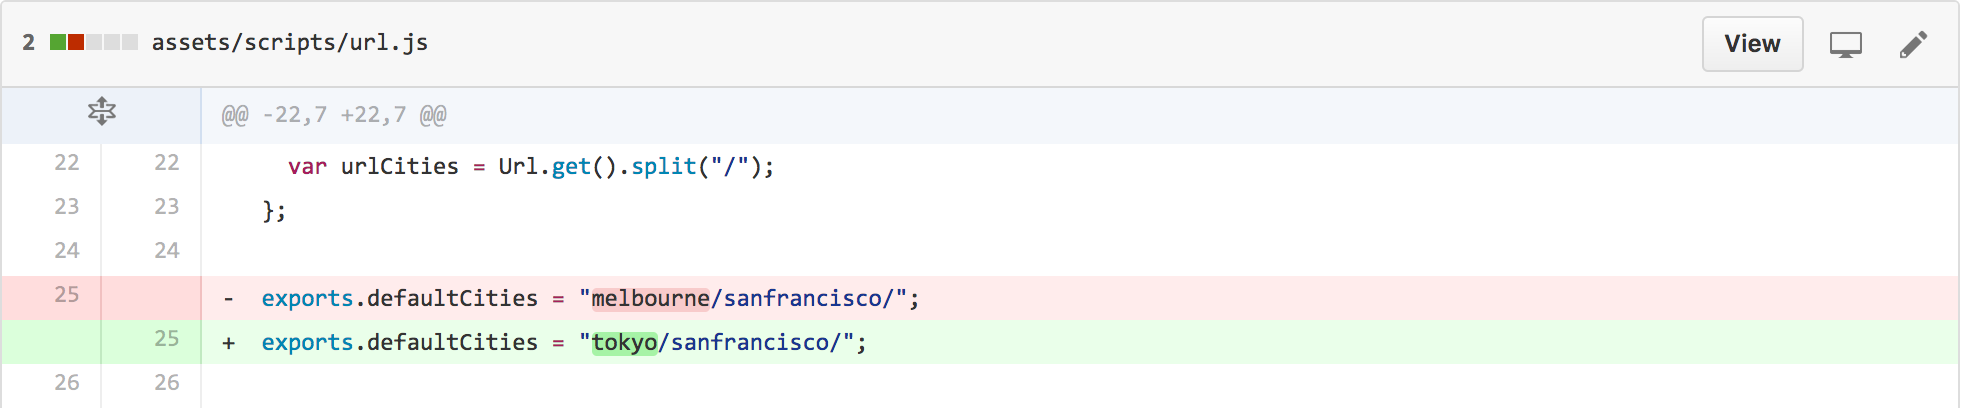1966x408 pixels.
Task: Select new line number 24
Action: click(x=167, y=250)
